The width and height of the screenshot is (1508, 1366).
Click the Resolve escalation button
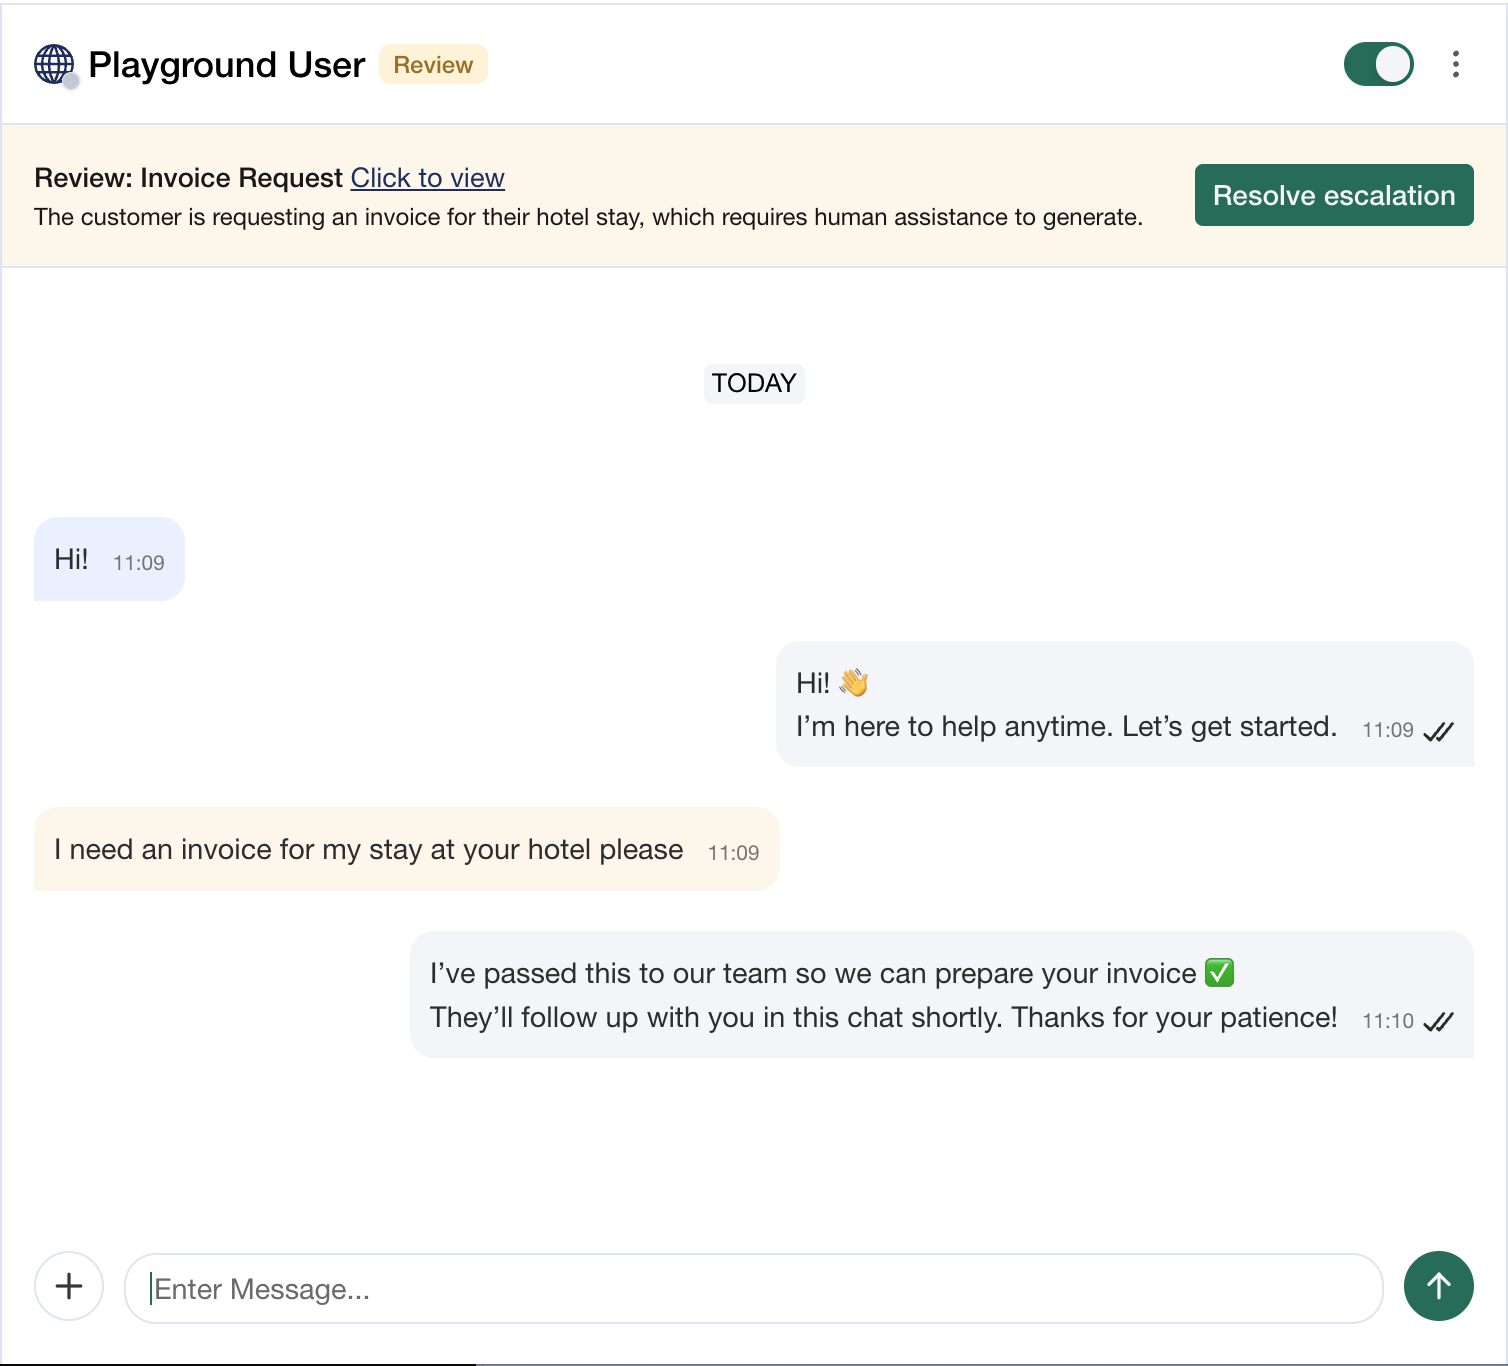coord(1333,195)
